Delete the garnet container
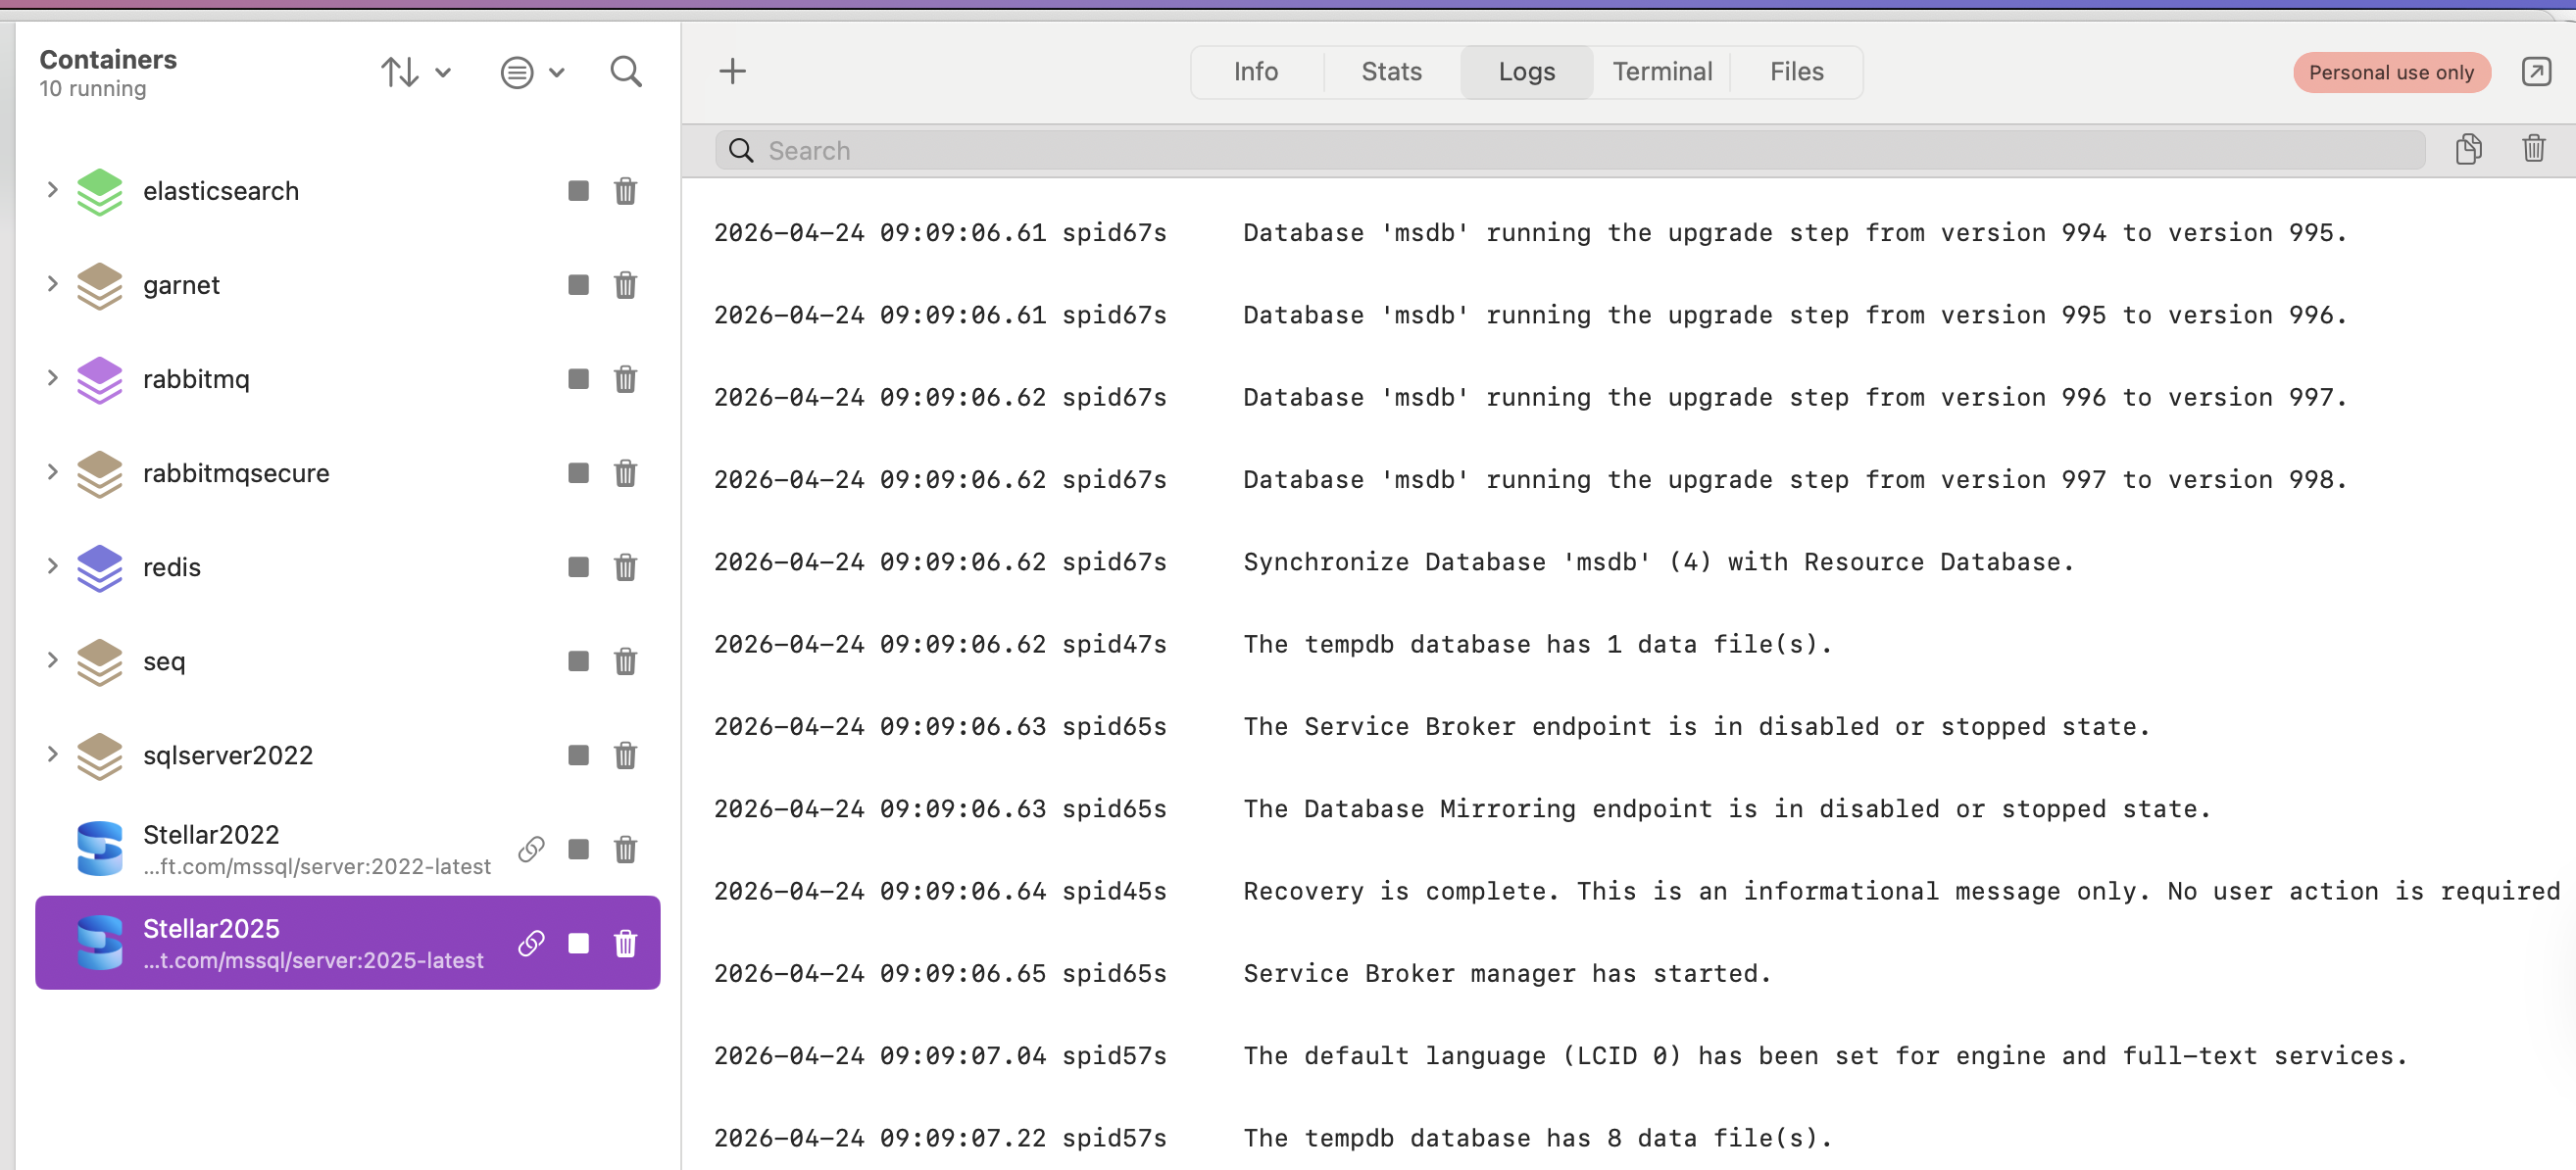 tap(625, 285)
